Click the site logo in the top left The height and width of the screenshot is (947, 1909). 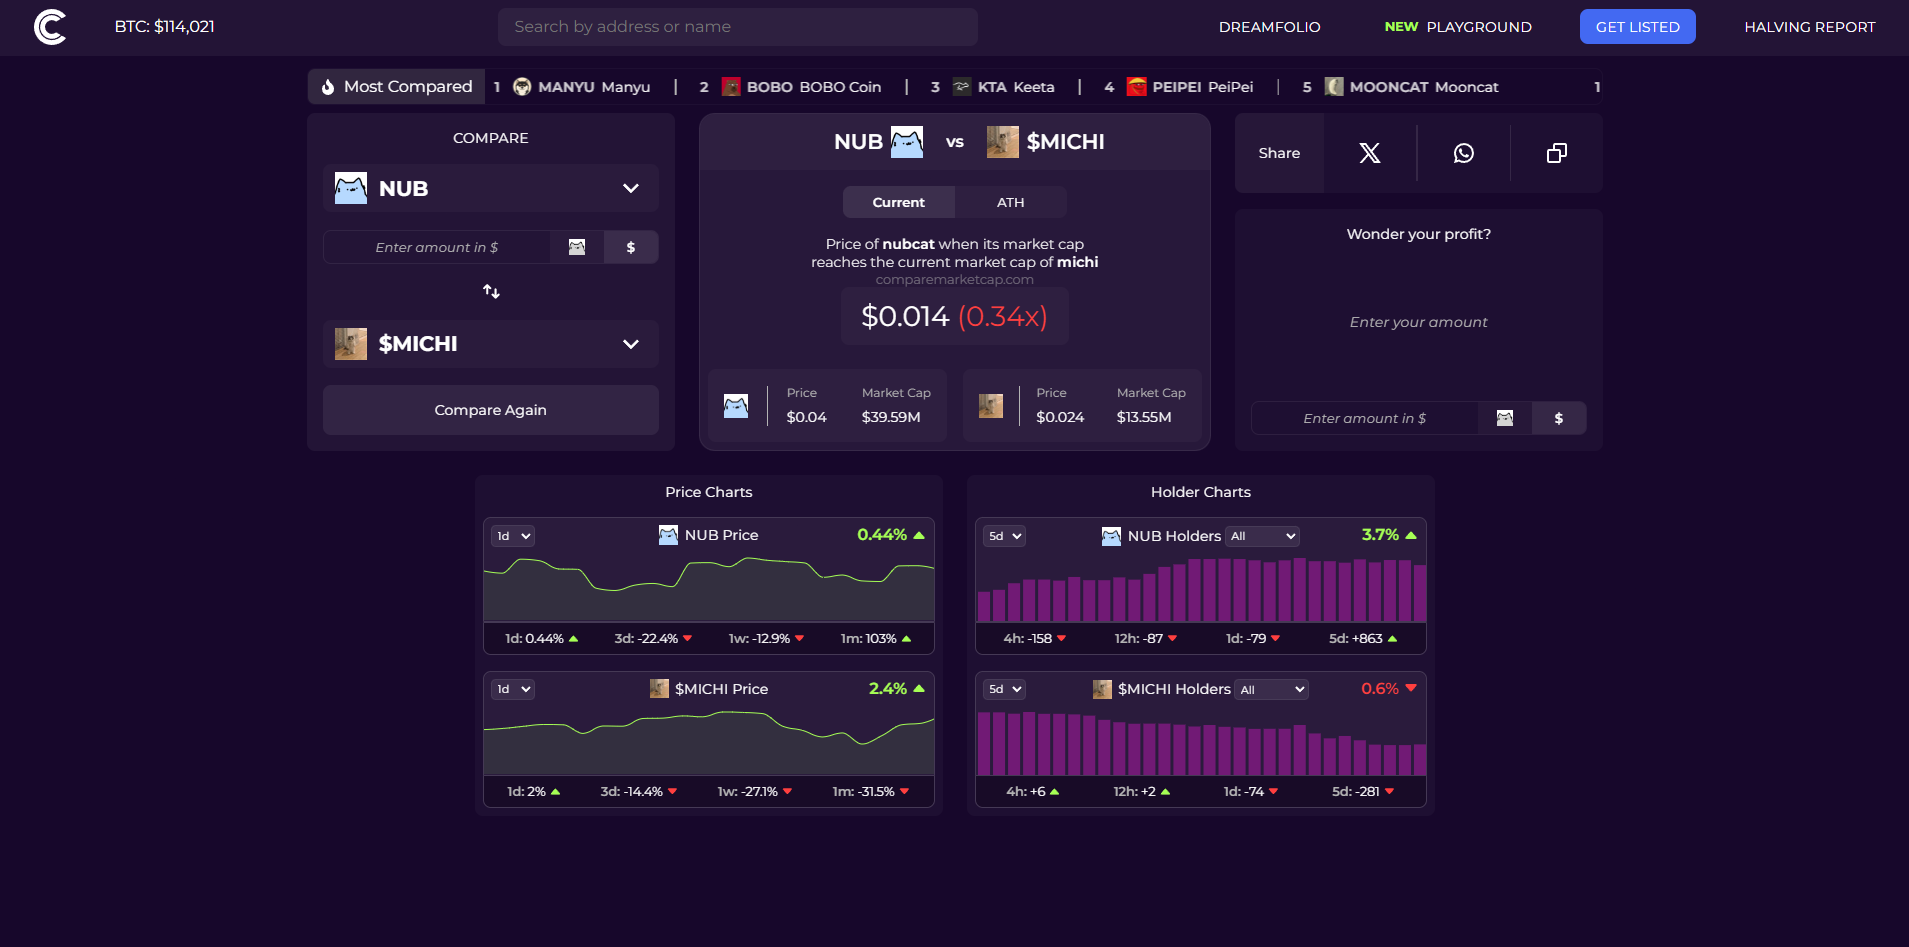[49, 27]
